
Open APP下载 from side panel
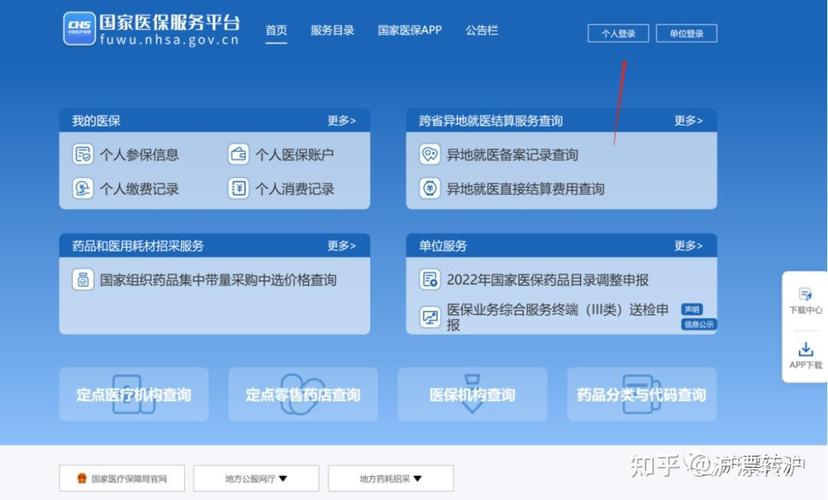point(805,355)
